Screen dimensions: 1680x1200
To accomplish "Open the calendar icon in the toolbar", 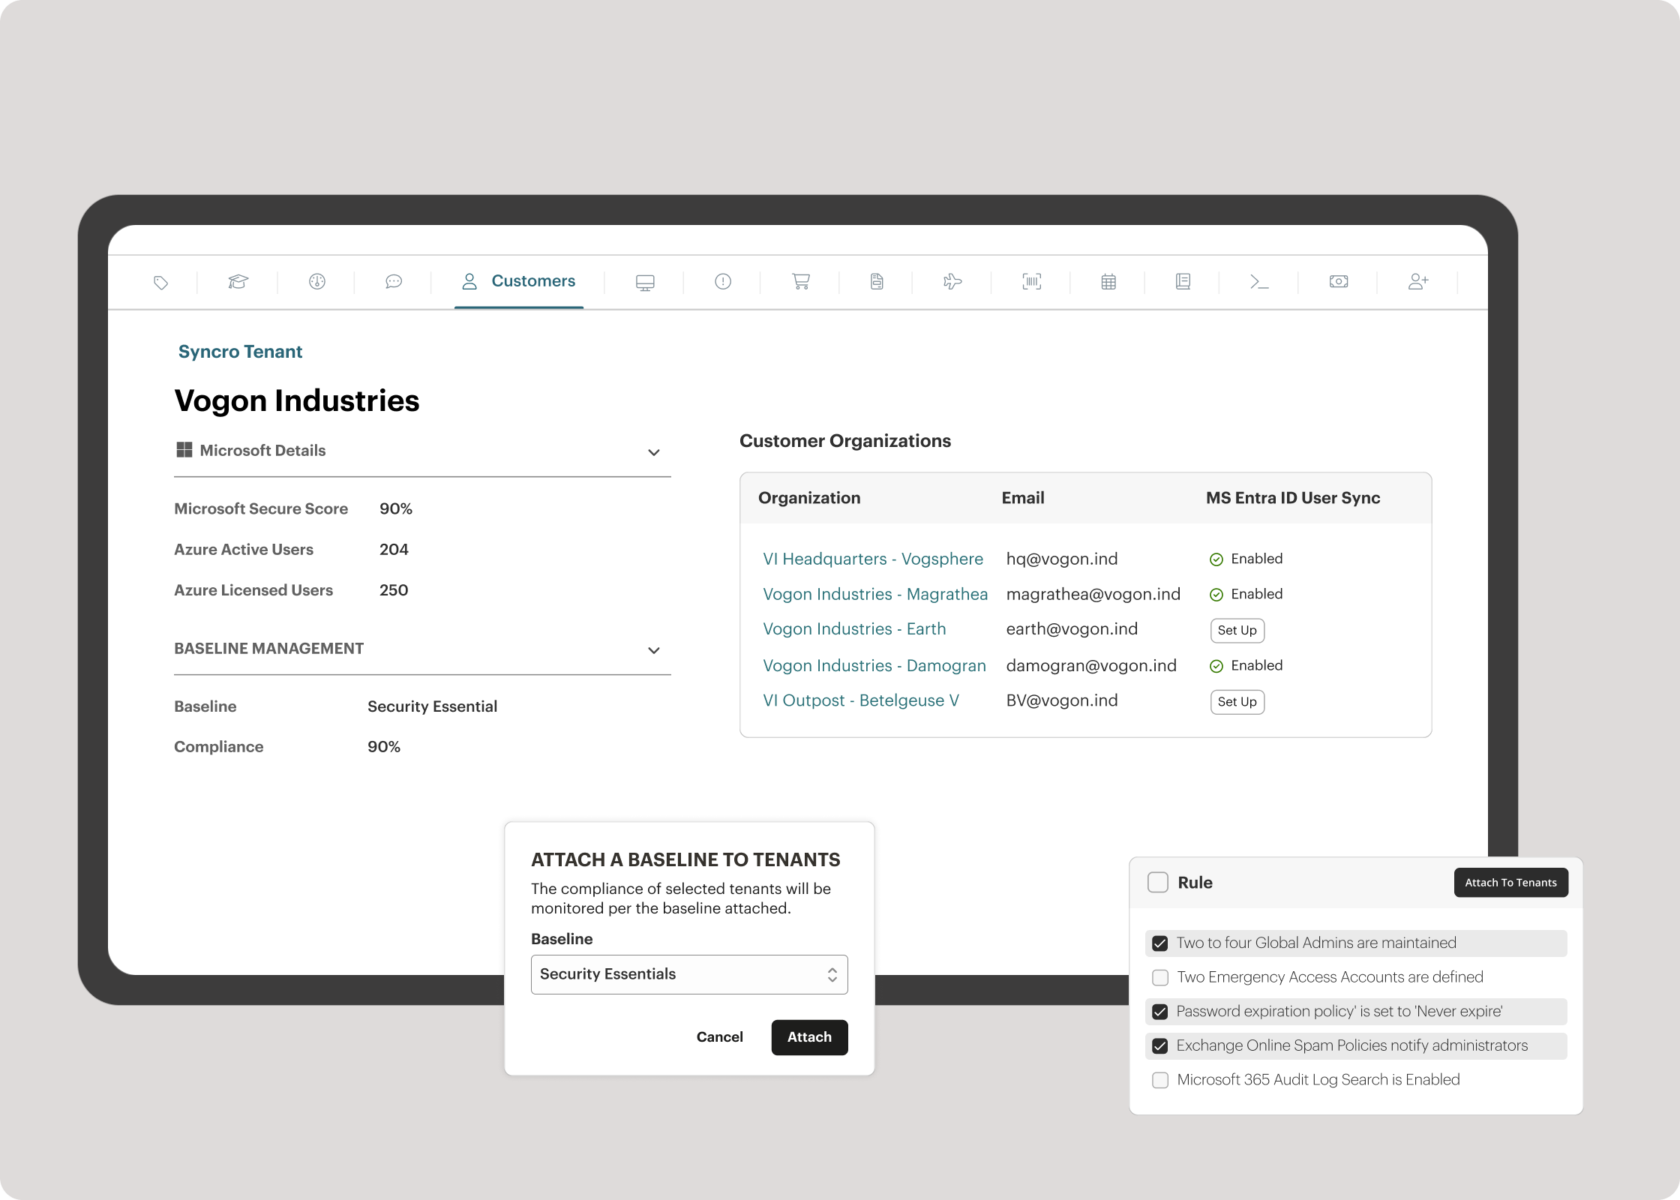I will click(x=1108, y=282).
